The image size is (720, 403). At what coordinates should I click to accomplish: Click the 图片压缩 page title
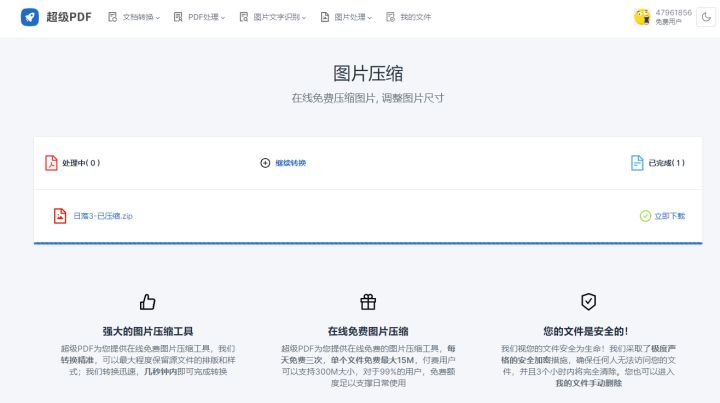point(368,73)
